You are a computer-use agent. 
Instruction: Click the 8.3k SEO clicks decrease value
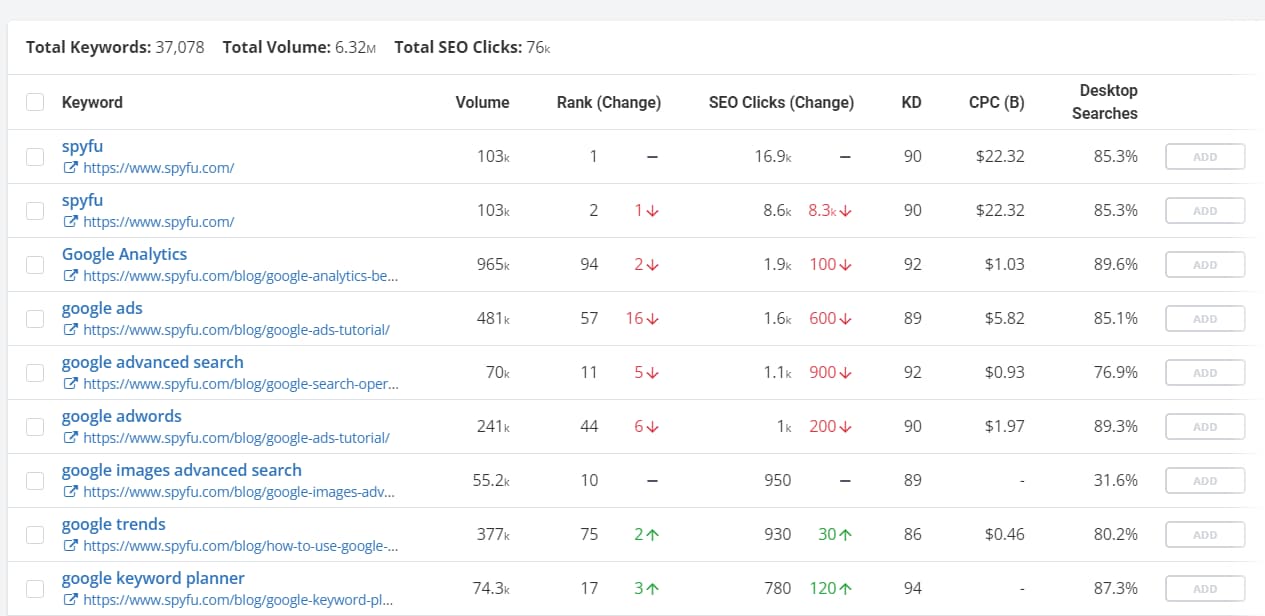(x=830, y=211)
